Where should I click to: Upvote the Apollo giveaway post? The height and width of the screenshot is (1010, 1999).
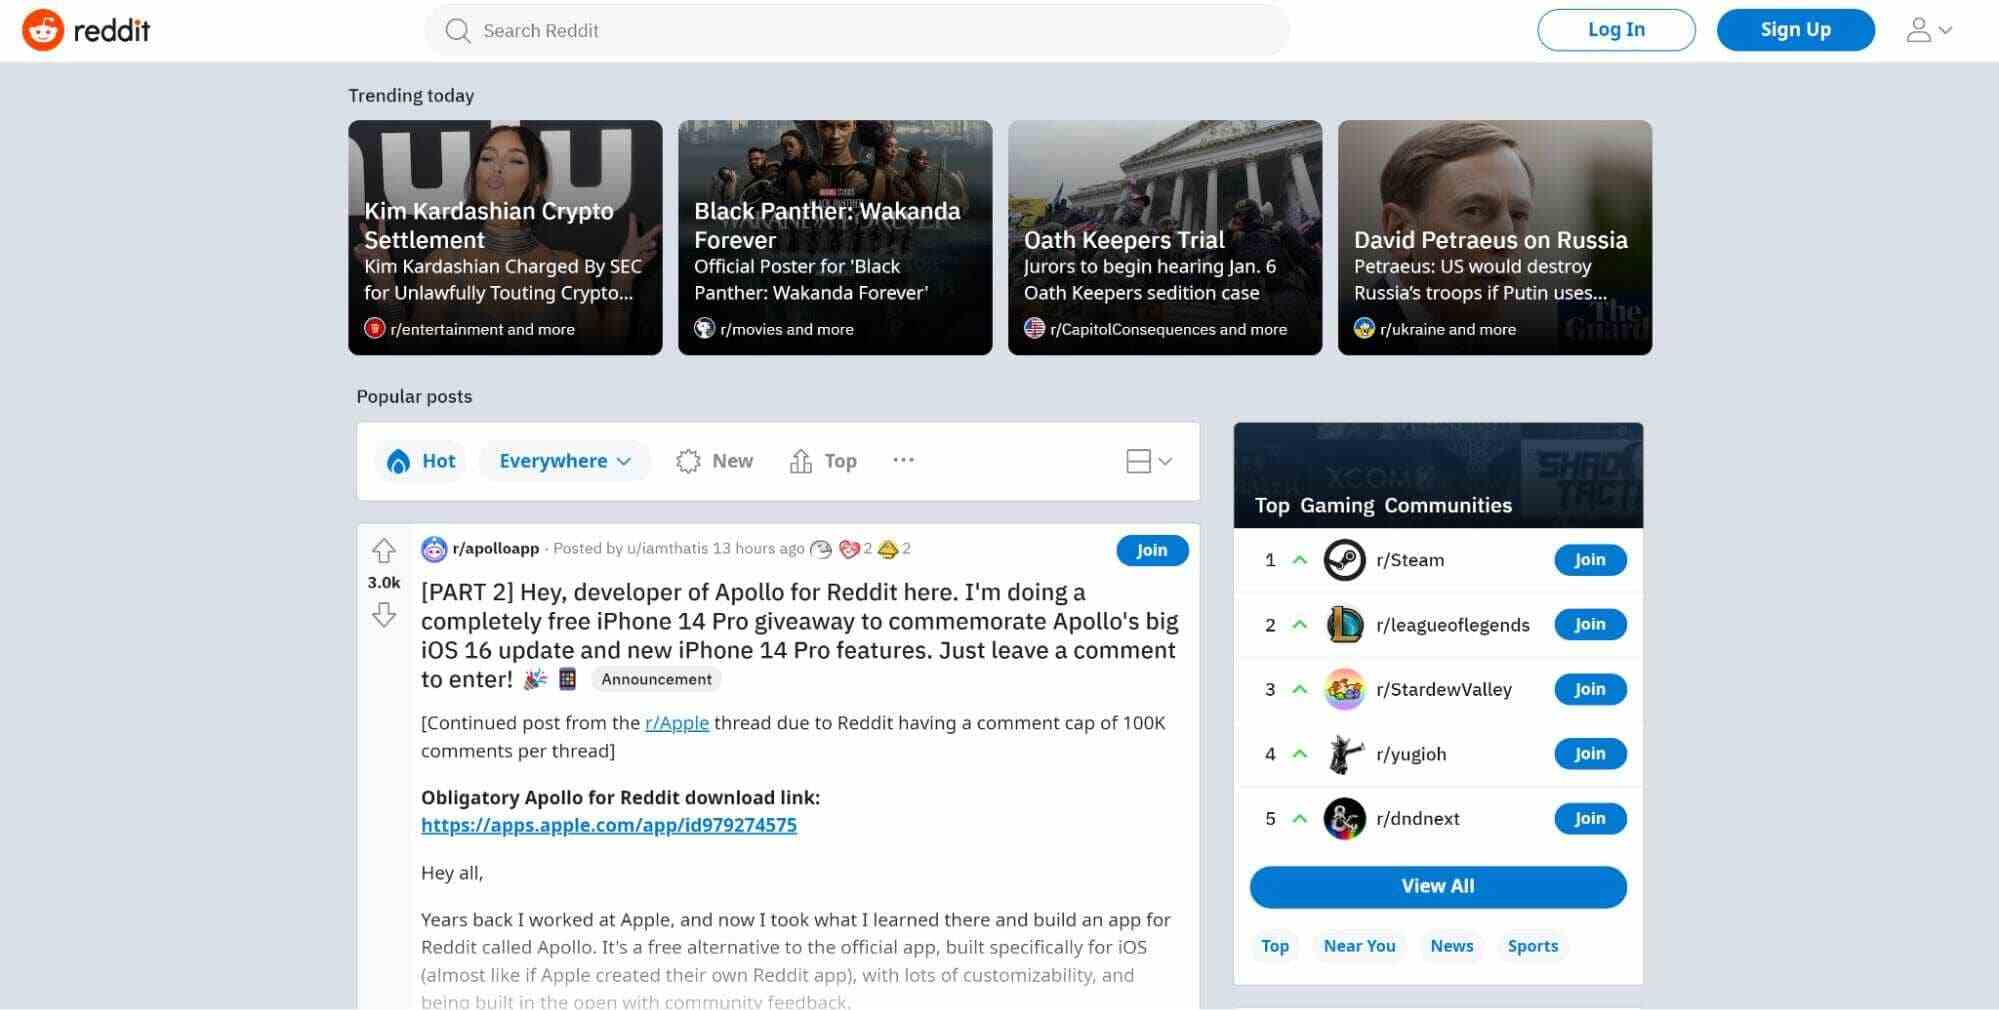384,550
